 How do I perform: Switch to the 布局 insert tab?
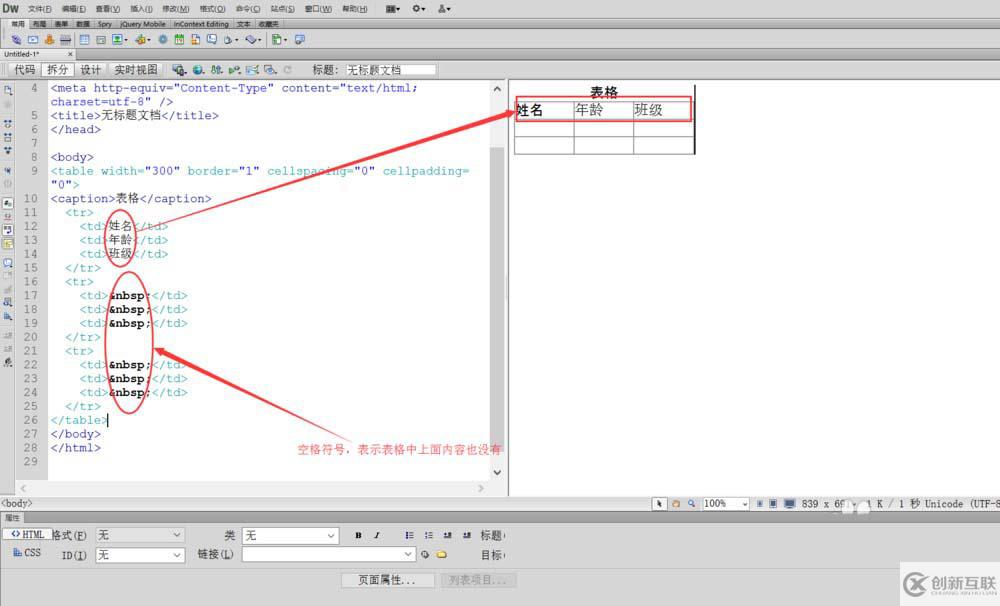(40, 24)
